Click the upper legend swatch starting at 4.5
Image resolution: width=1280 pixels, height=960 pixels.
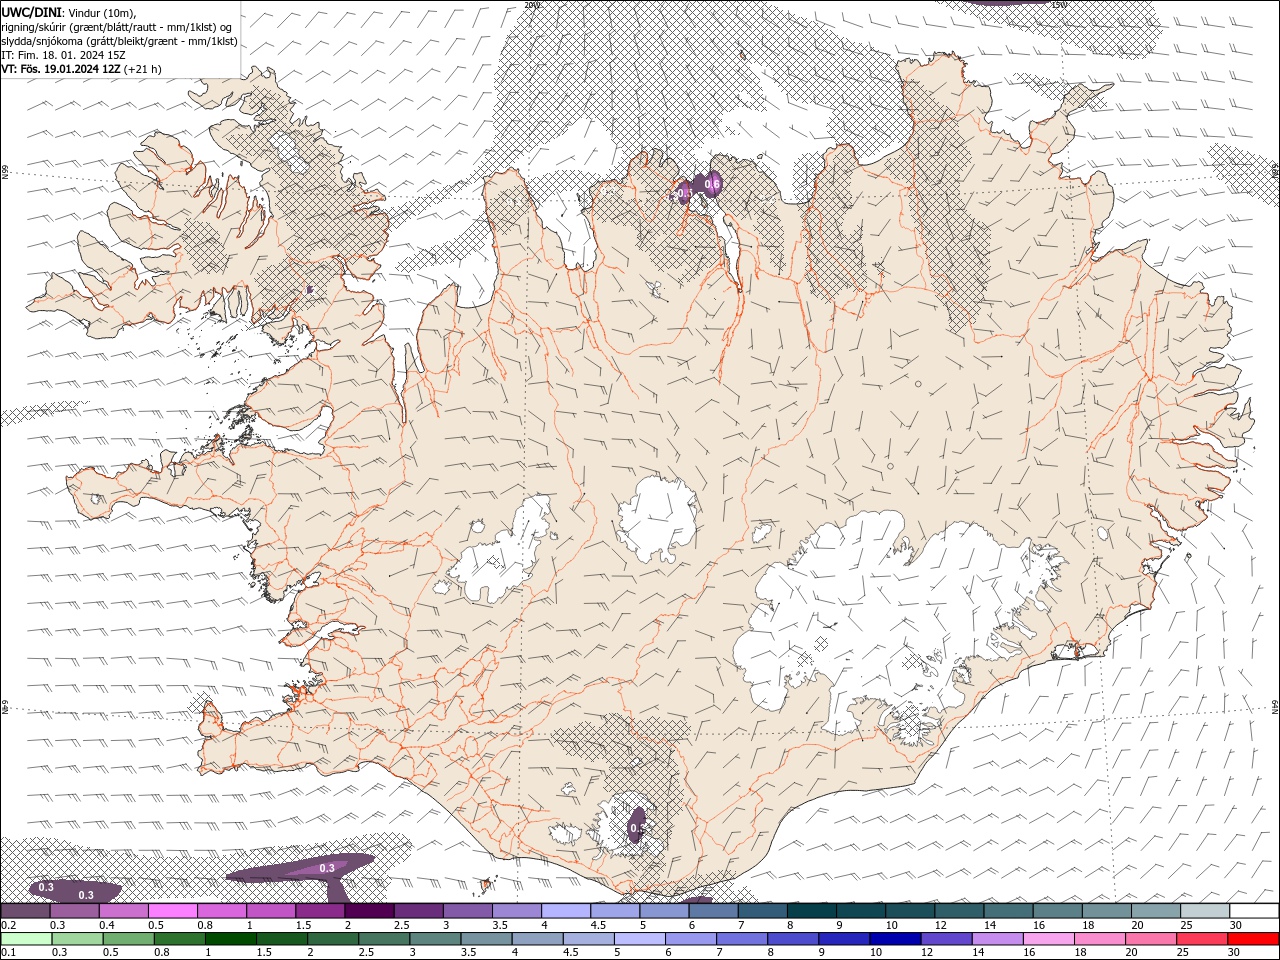tap(614, 911)
